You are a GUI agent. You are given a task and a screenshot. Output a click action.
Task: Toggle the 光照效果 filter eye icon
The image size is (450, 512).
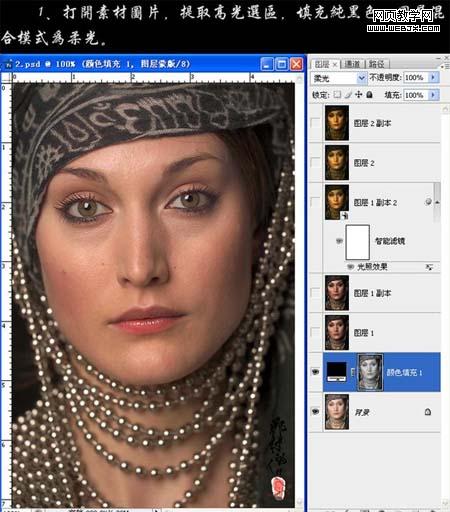pyautogui.click(x=350, y=267)
